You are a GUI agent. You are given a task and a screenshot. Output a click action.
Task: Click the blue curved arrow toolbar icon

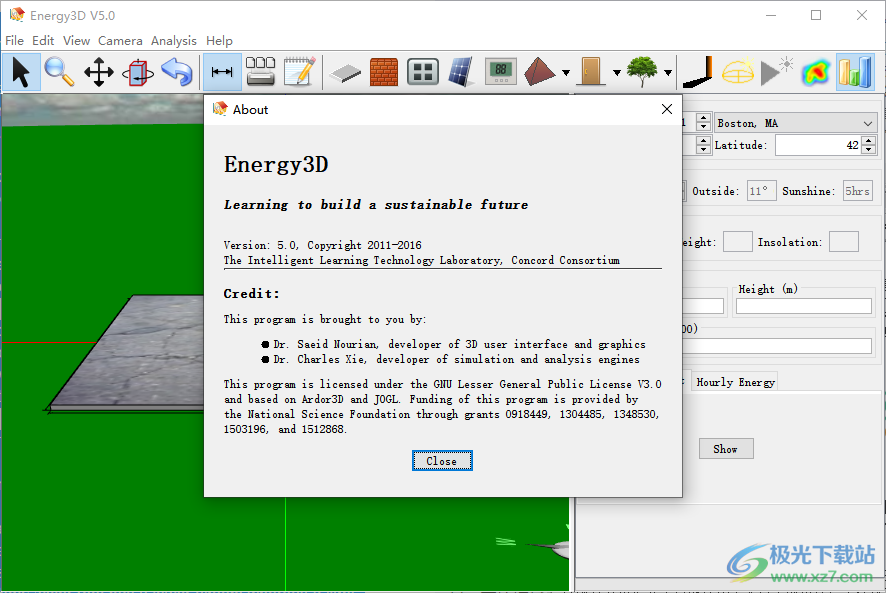pyautogui.click(x=177, y=72)
